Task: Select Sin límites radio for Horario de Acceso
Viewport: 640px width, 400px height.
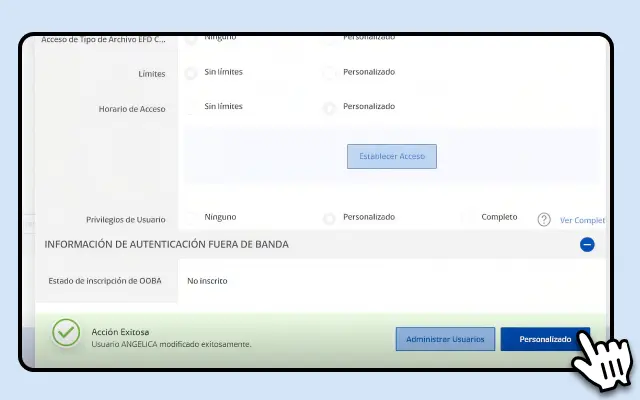Action: (190, 108)
